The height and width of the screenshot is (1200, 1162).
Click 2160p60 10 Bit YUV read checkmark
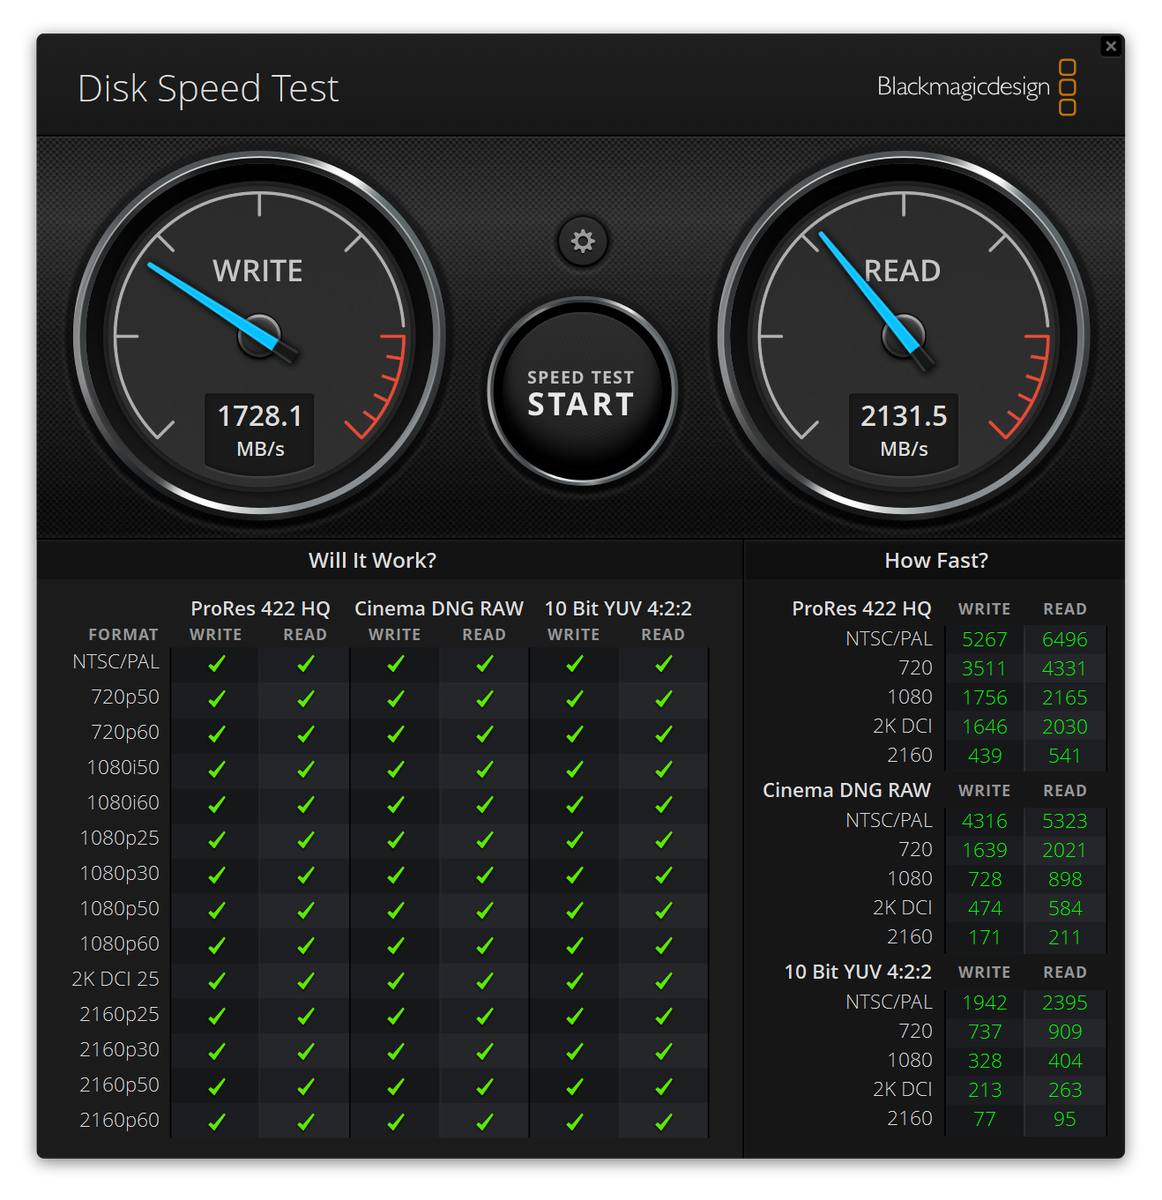[x=663, y=1121]
